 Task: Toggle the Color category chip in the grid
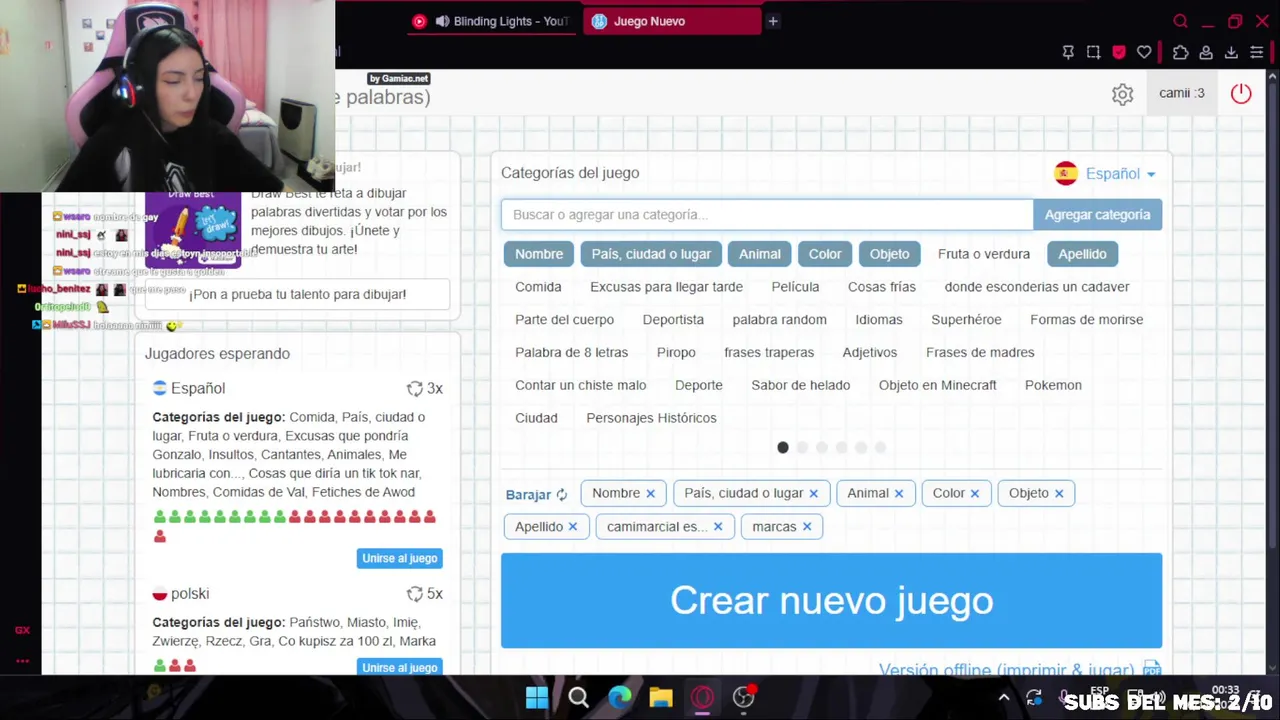point(825,254)
